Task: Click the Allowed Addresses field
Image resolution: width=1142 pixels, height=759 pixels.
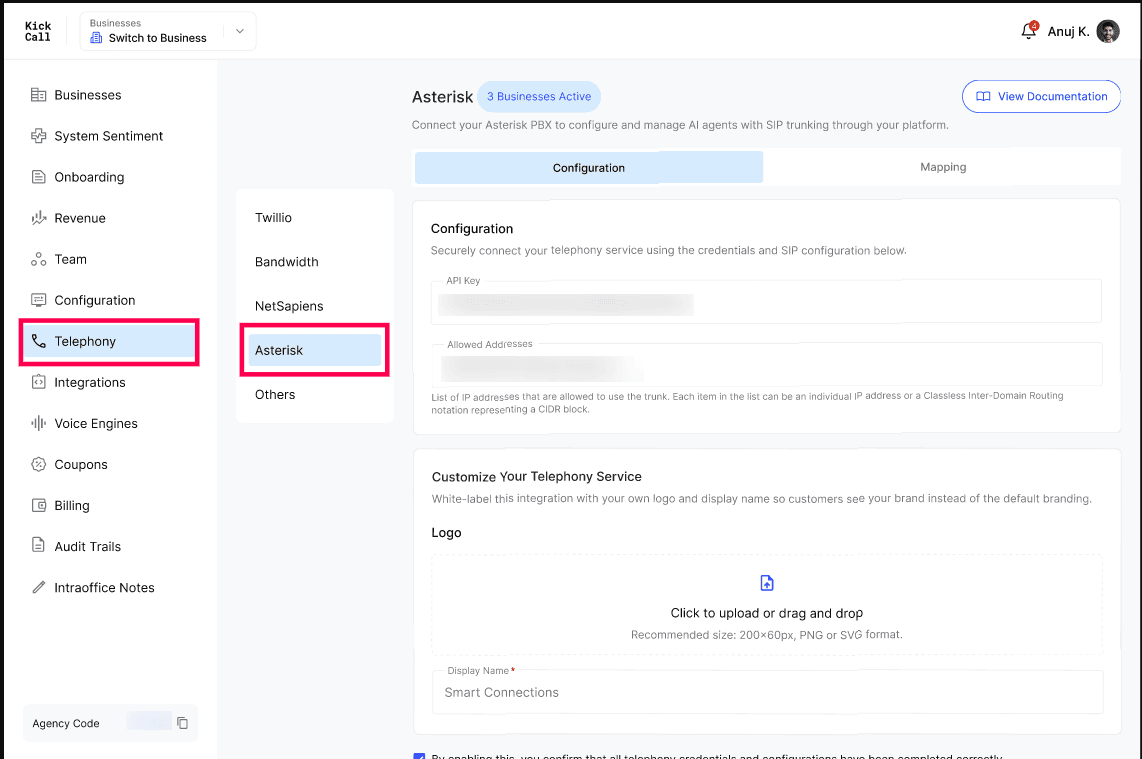Action: [766, 366]
